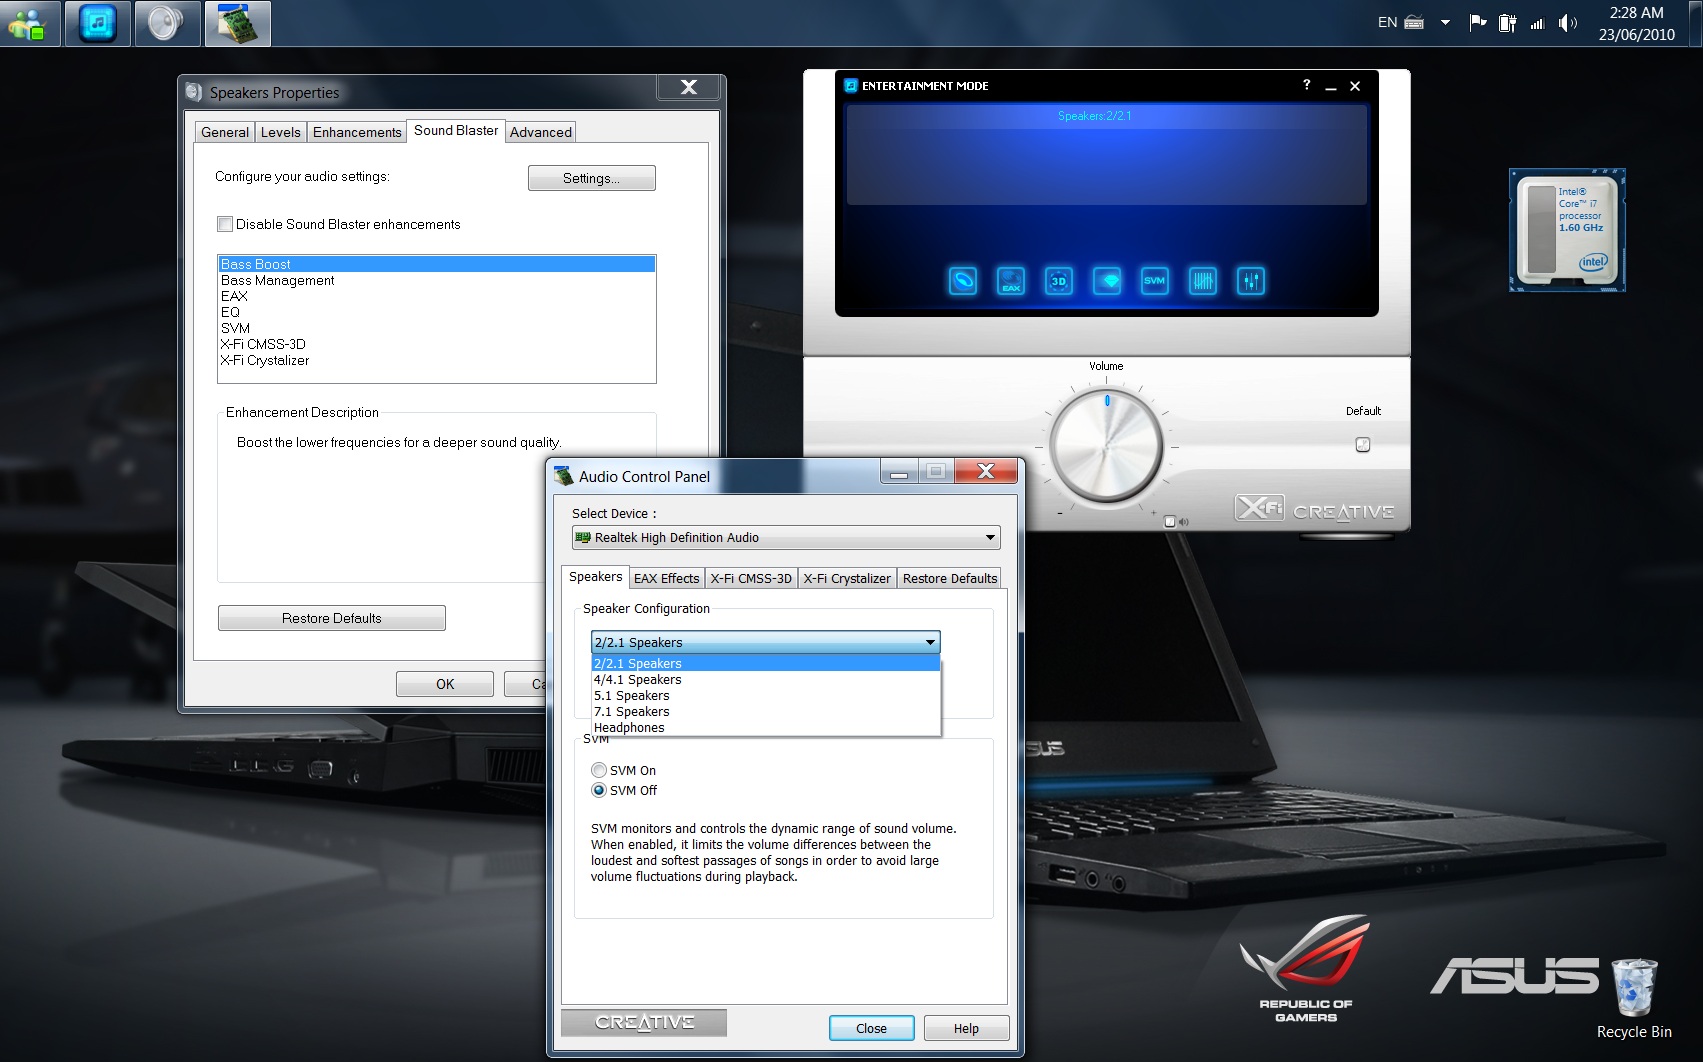Open the 3D icon in Entertainment Mode
The height and width of the screenshot is (1062, 1703).
1058,281
